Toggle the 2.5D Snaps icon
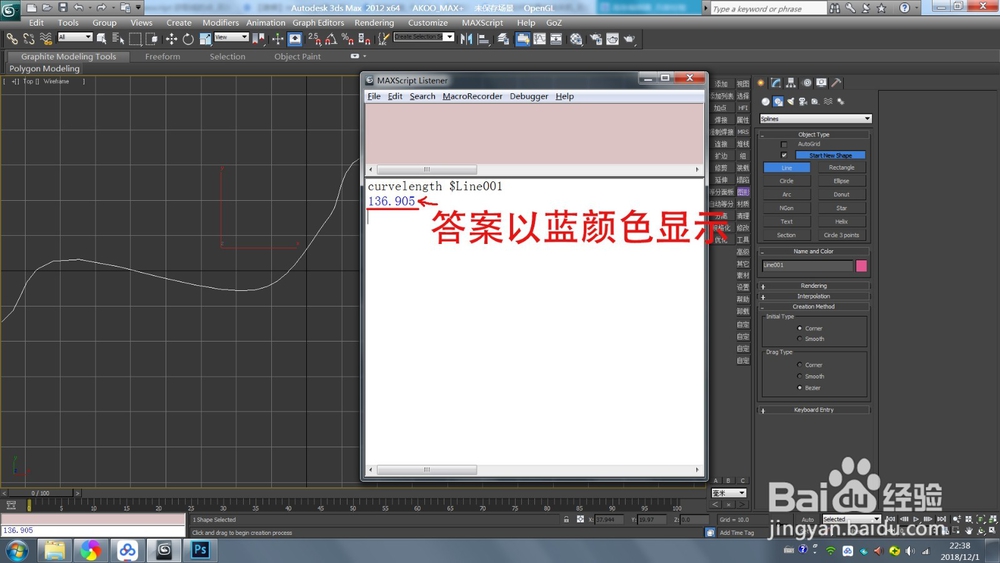 (x=314, y=39)
